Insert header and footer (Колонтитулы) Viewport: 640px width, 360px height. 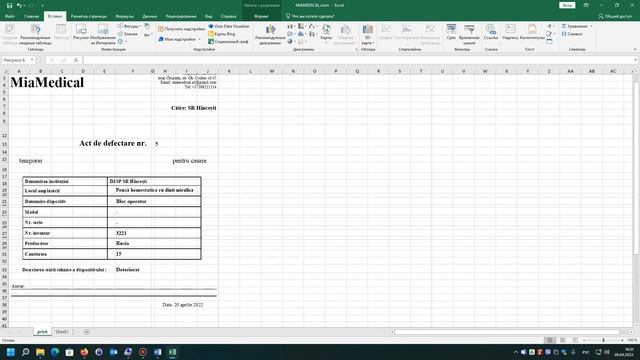click(532, 32)
